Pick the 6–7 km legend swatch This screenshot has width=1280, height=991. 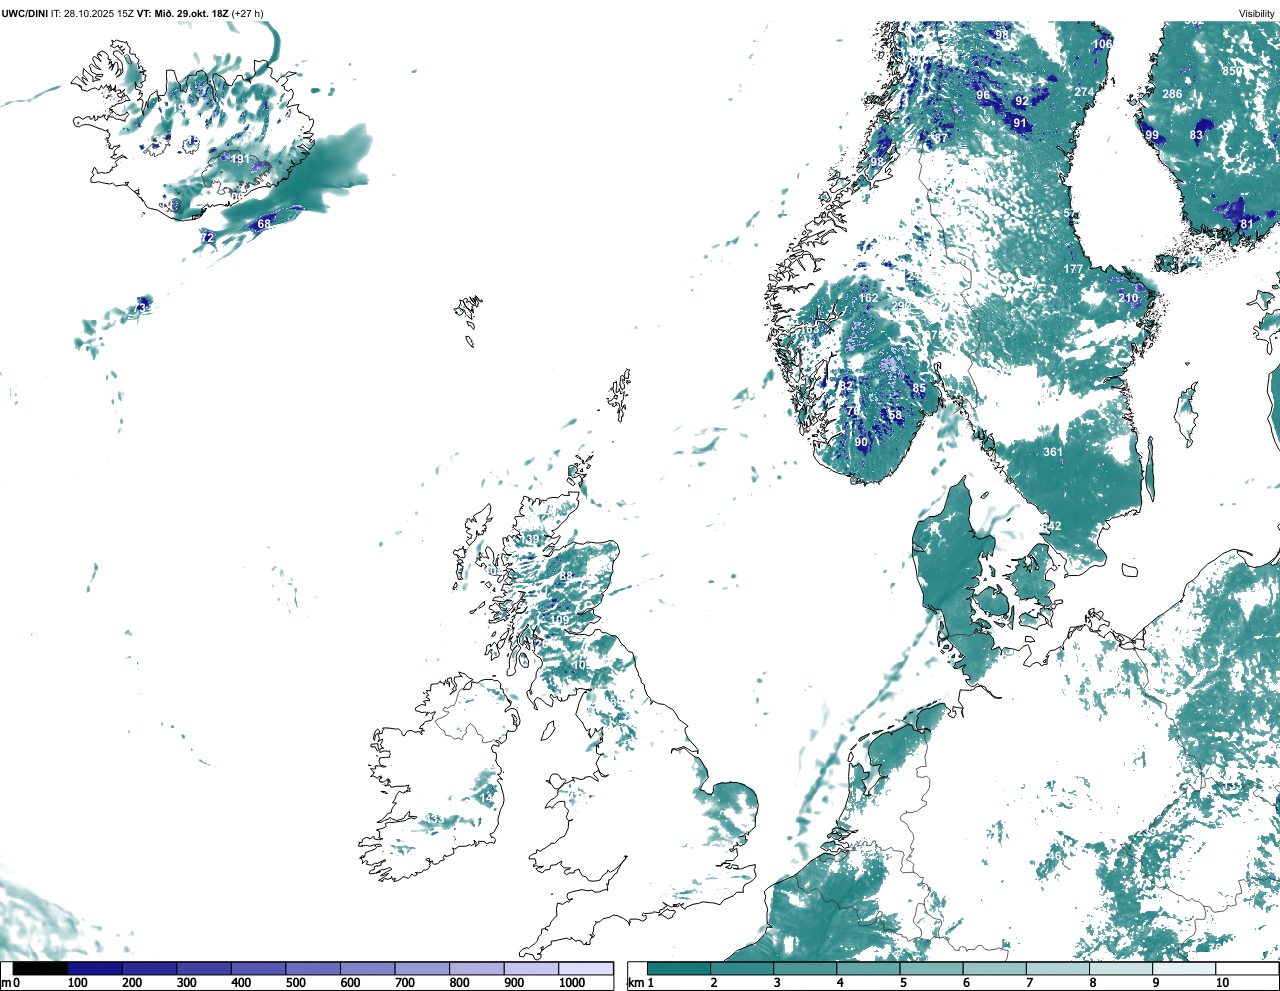point(995,968)
